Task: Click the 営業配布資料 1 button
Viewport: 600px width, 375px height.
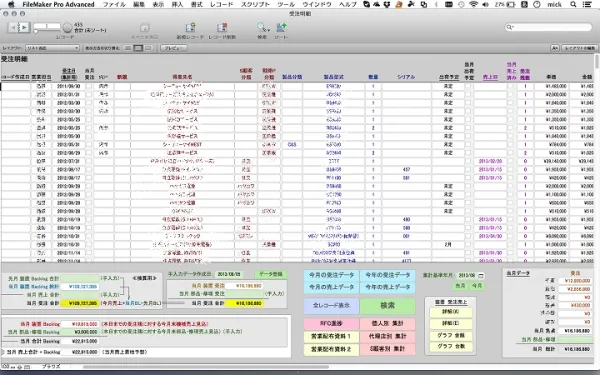Action: (331, 336)
